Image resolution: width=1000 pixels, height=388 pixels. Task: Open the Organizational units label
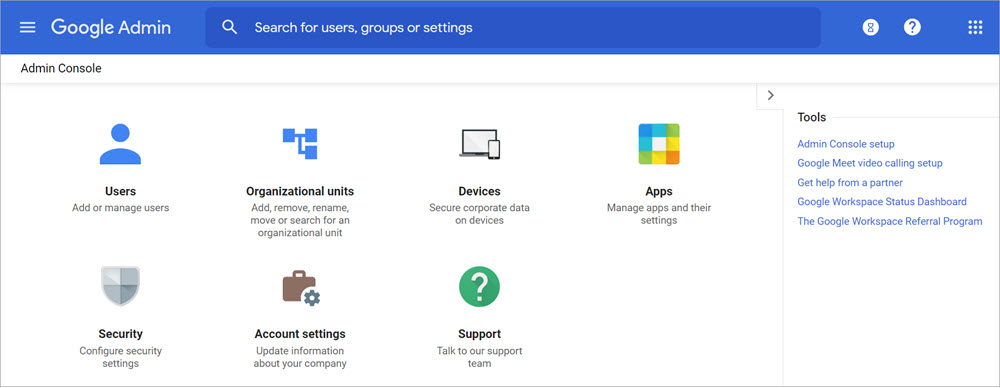point(300,191)
